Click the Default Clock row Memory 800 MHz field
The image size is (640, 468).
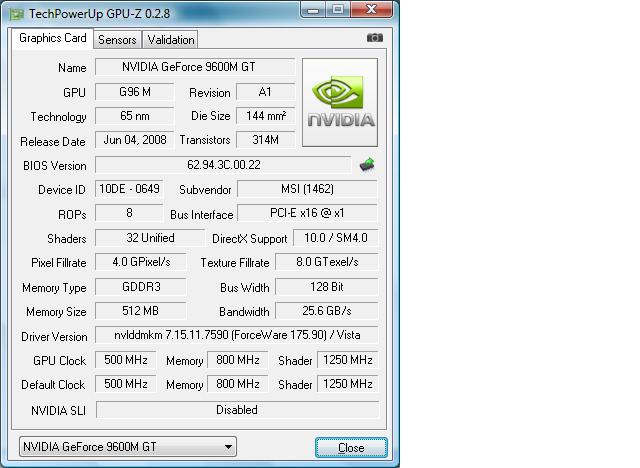tap(238, 384)
